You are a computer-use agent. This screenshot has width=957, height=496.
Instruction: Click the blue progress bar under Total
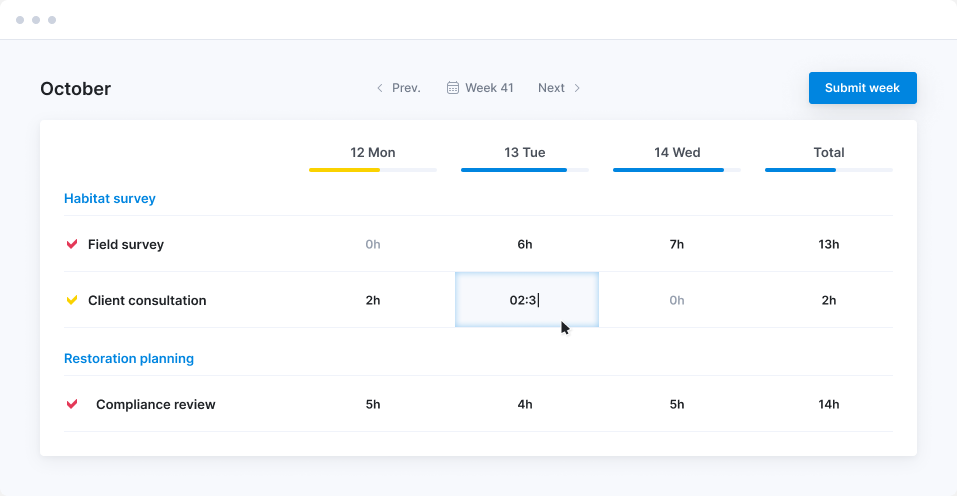click(x=800, y=170)
